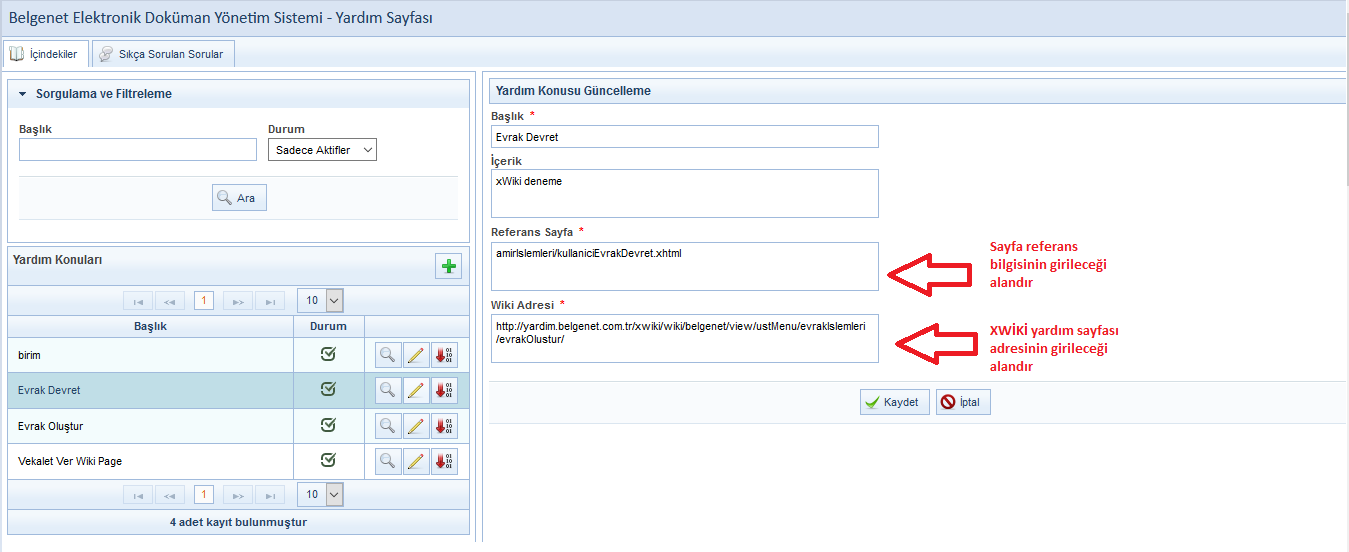The image size is (1349, 552).
Task: Open the Durum dropdown showing Sadece Aktifler
Action: coord(322,150)
